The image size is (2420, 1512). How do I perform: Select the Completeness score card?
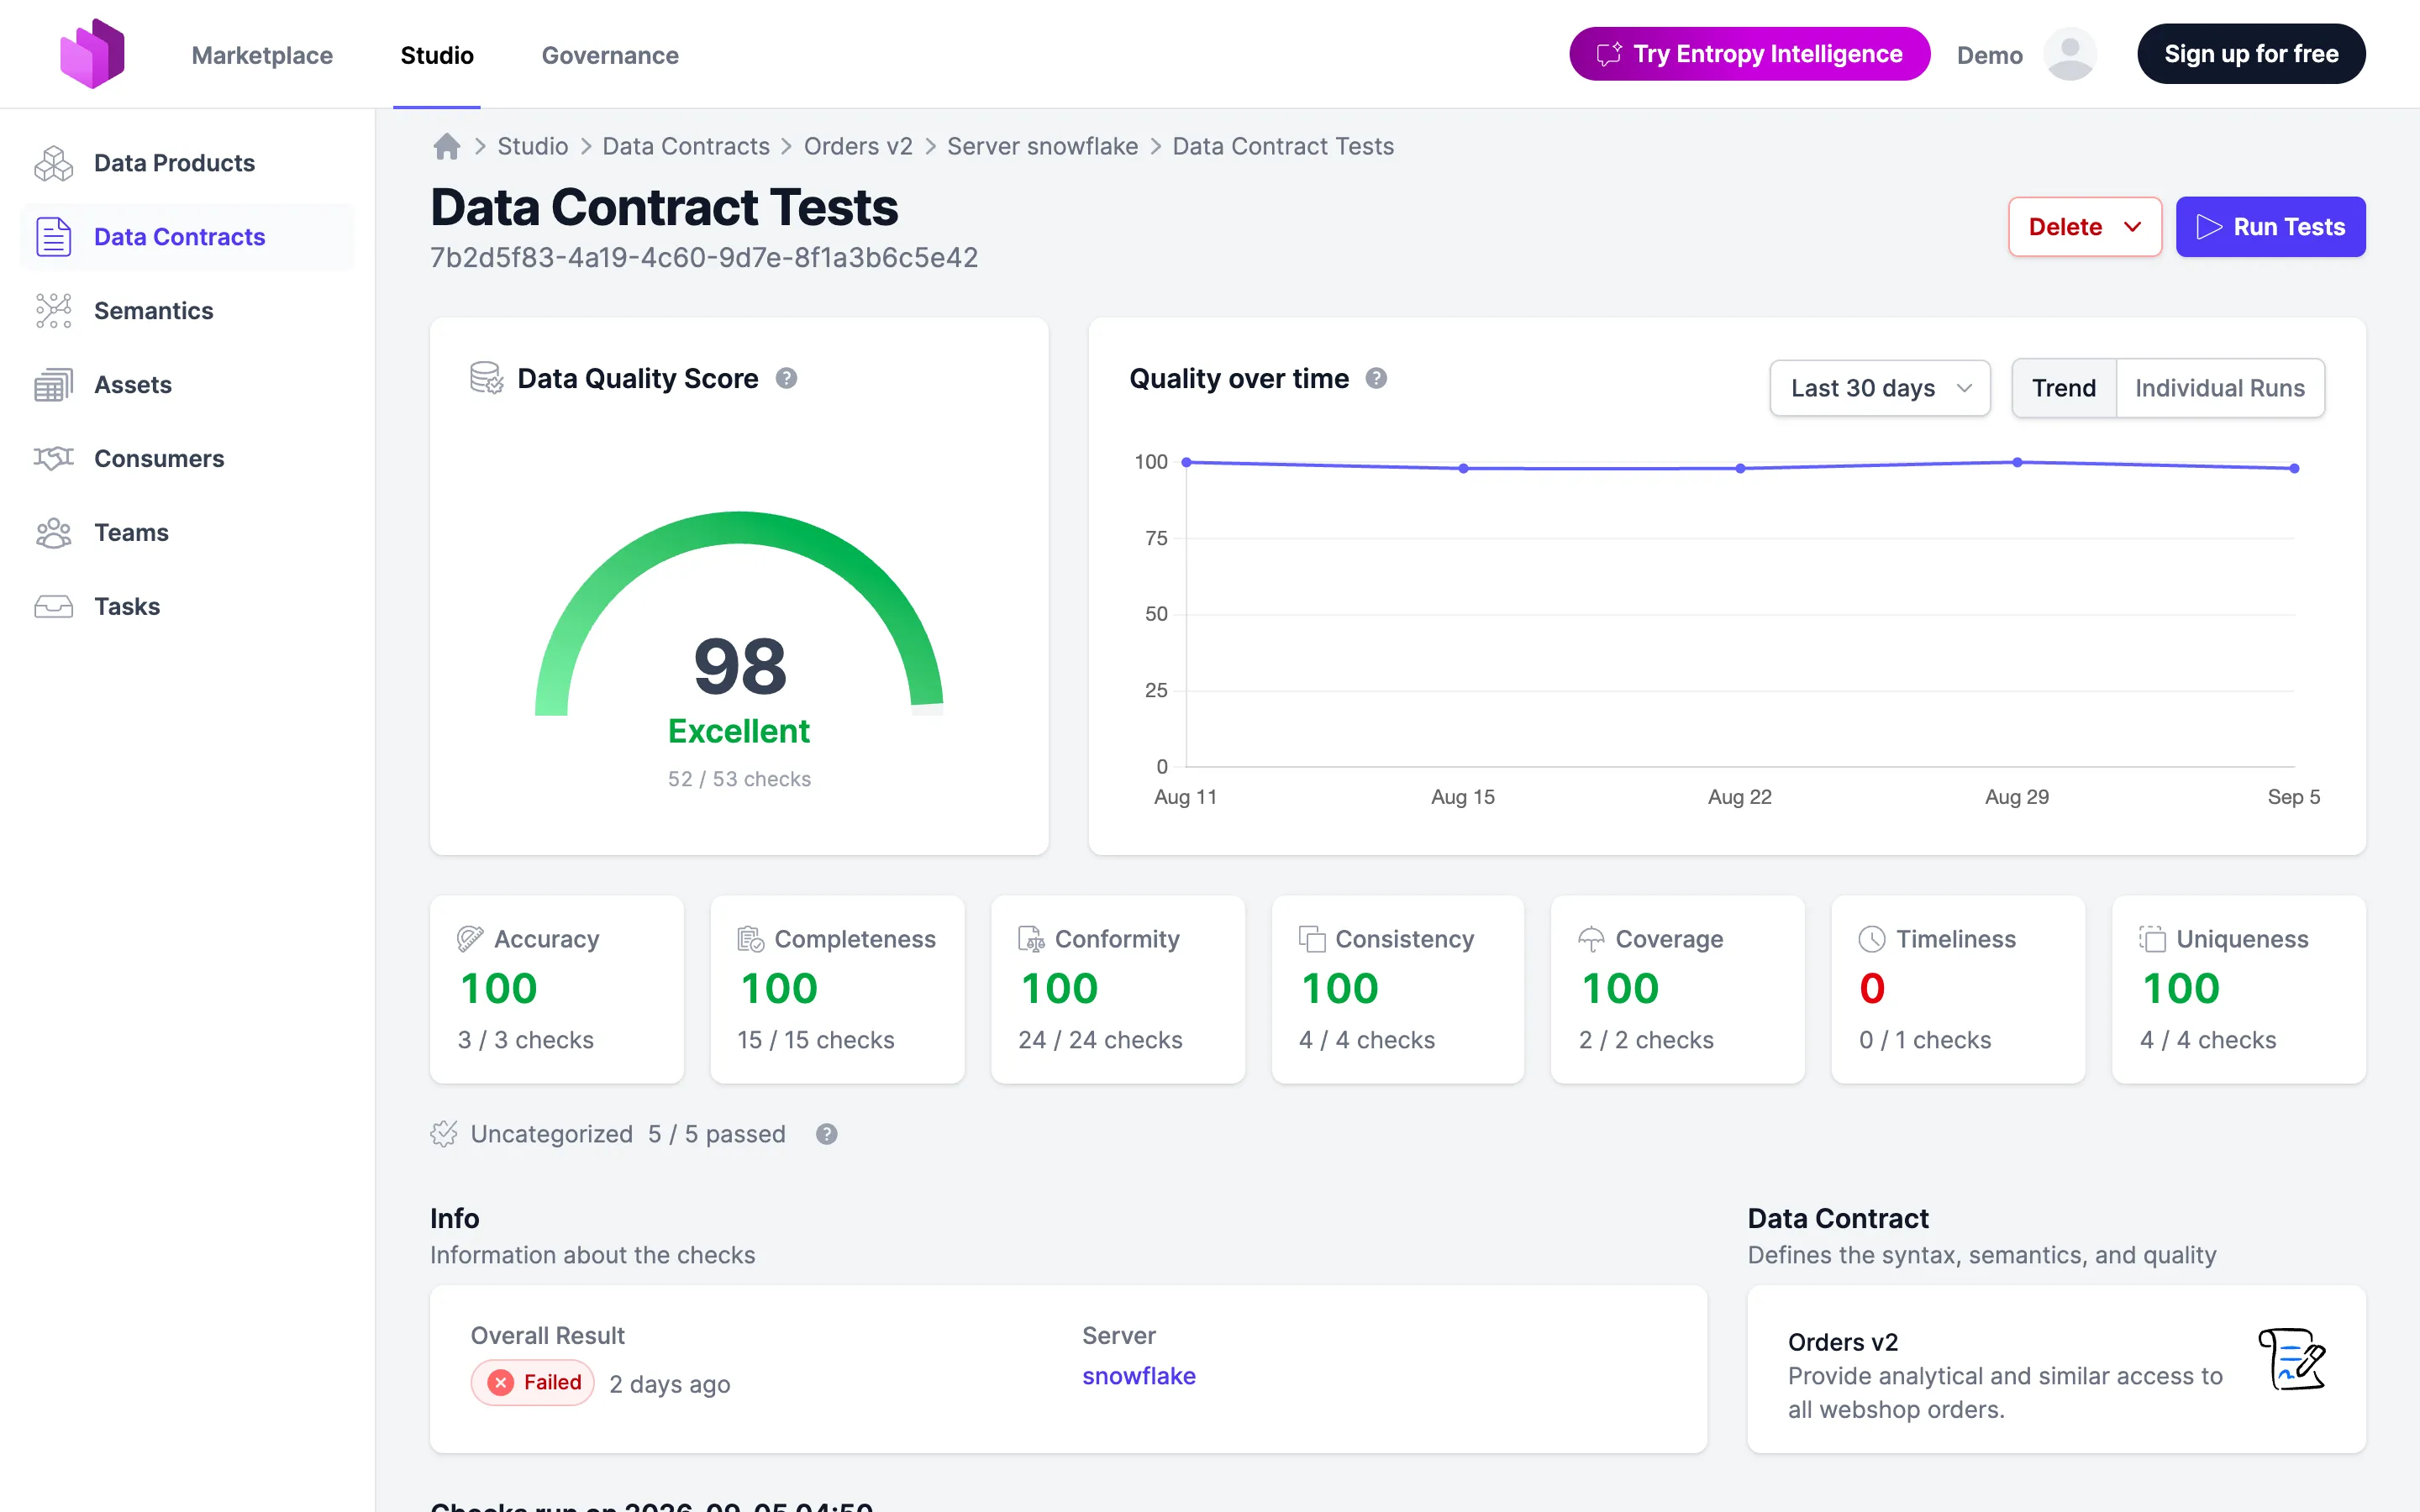click(837, 989)
